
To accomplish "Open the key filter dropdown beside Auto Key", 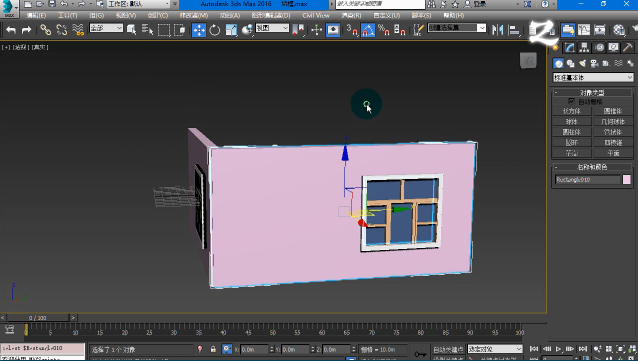I will [495, 349].
